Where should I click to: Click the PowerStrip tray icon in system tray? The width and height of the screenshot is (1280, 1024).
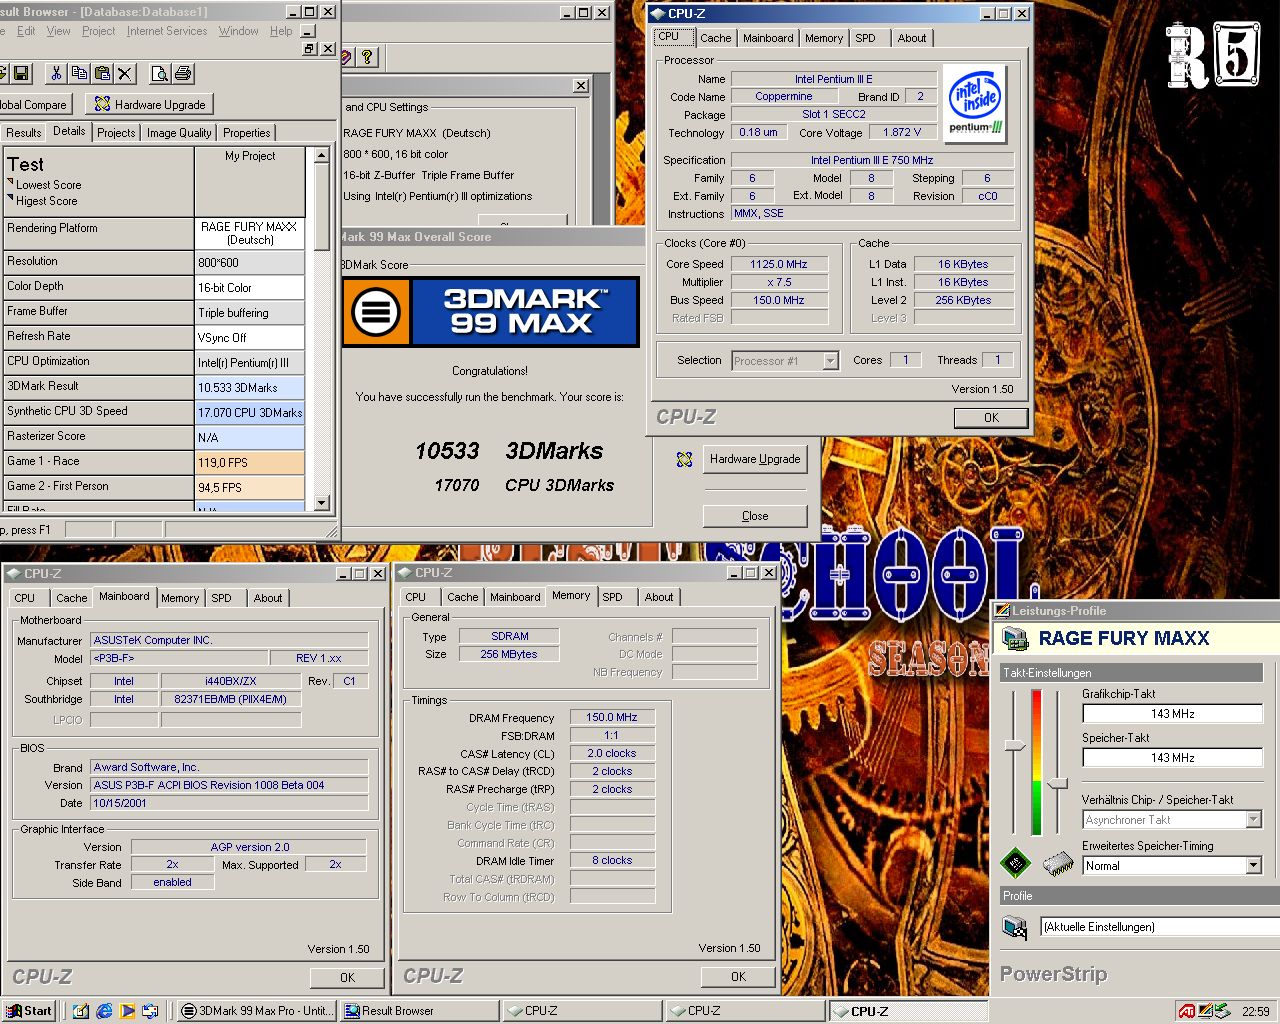1205,1011
